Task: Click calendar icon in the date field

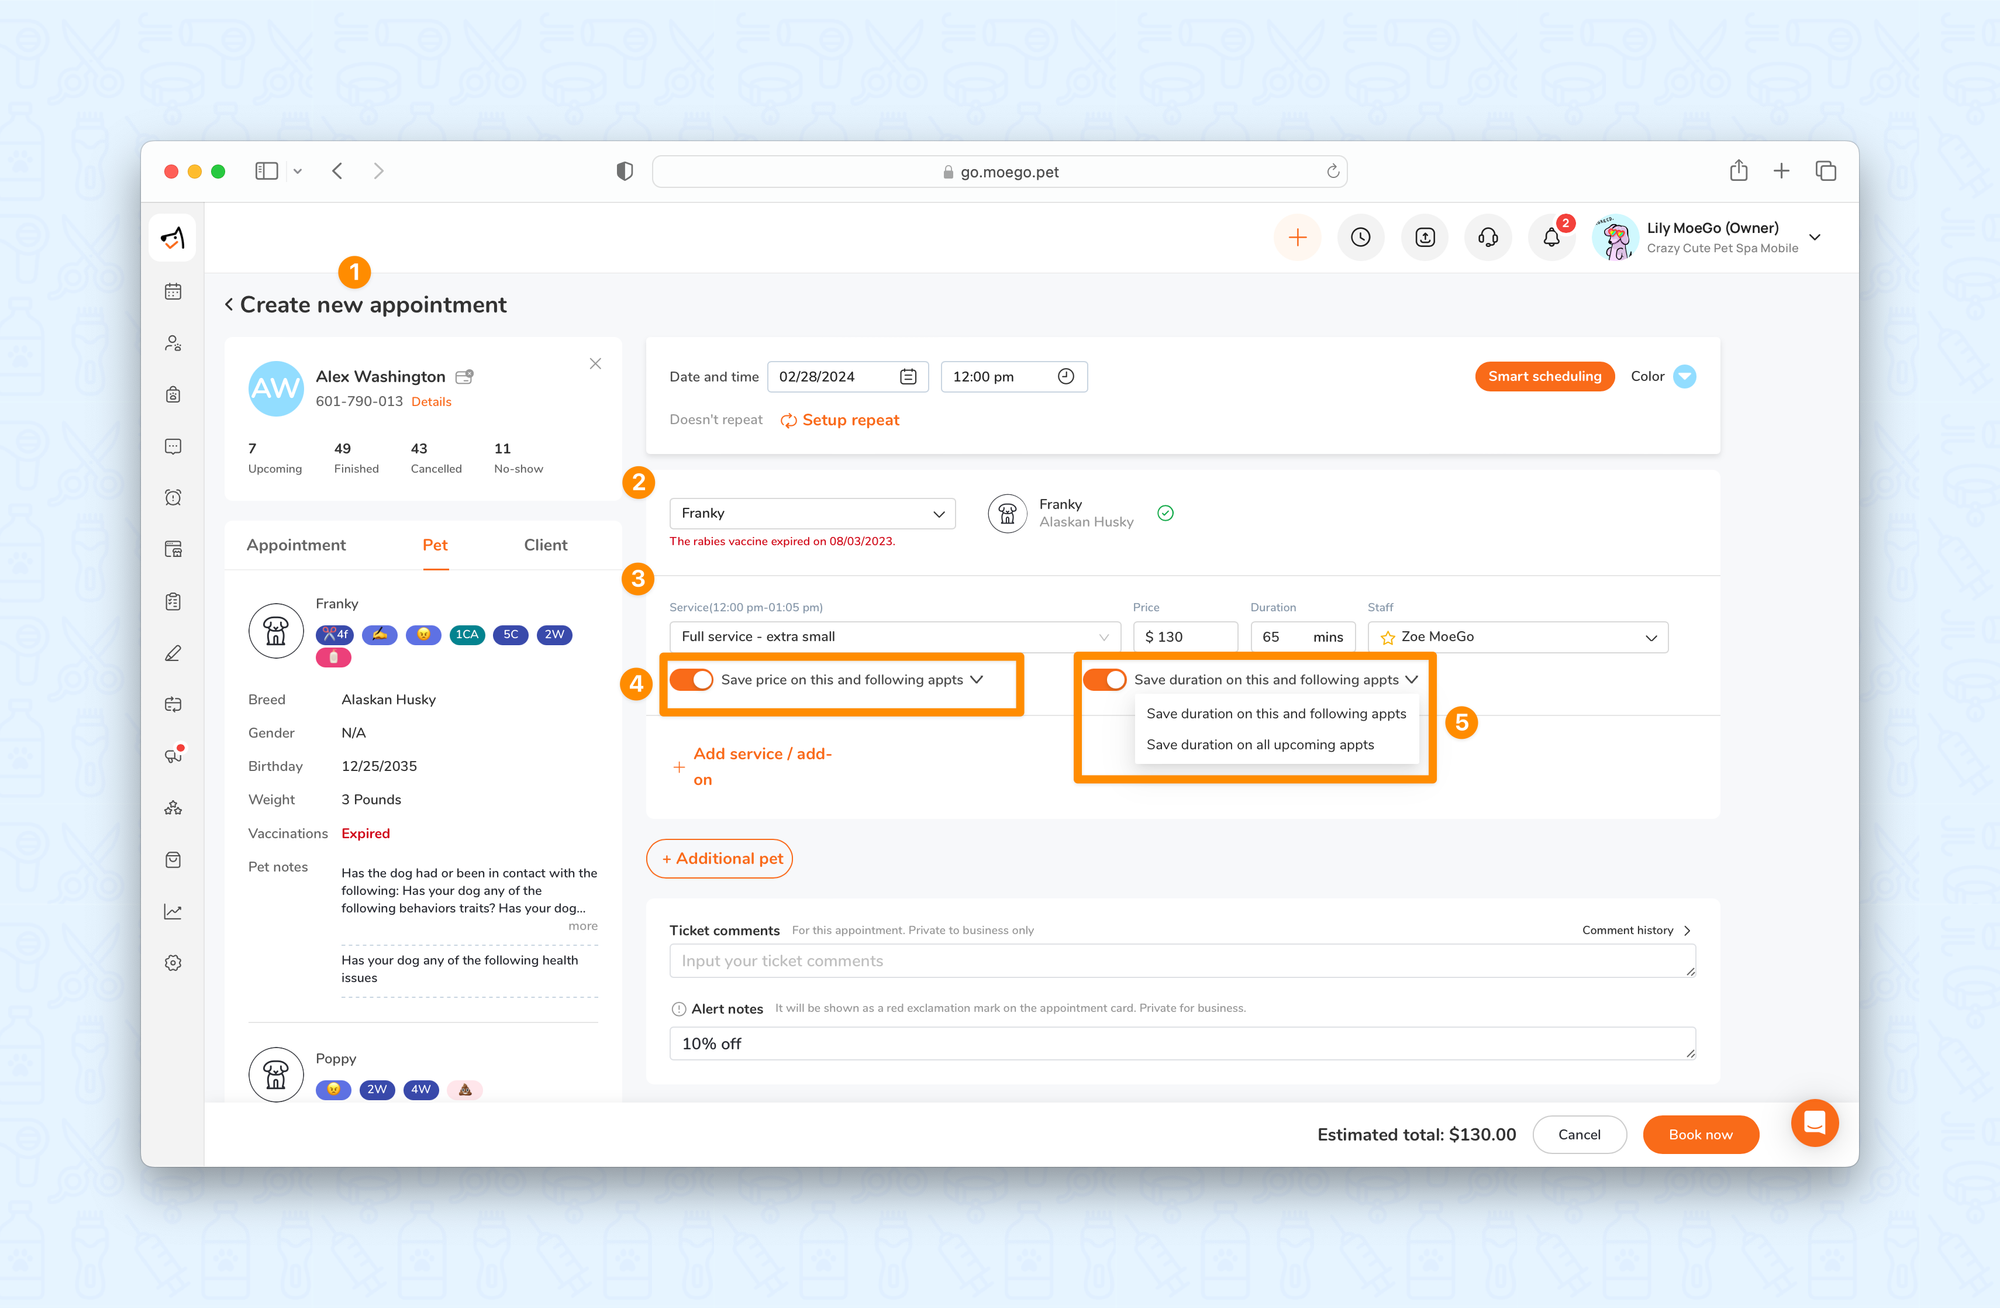Action: click(x=908, y=377)
